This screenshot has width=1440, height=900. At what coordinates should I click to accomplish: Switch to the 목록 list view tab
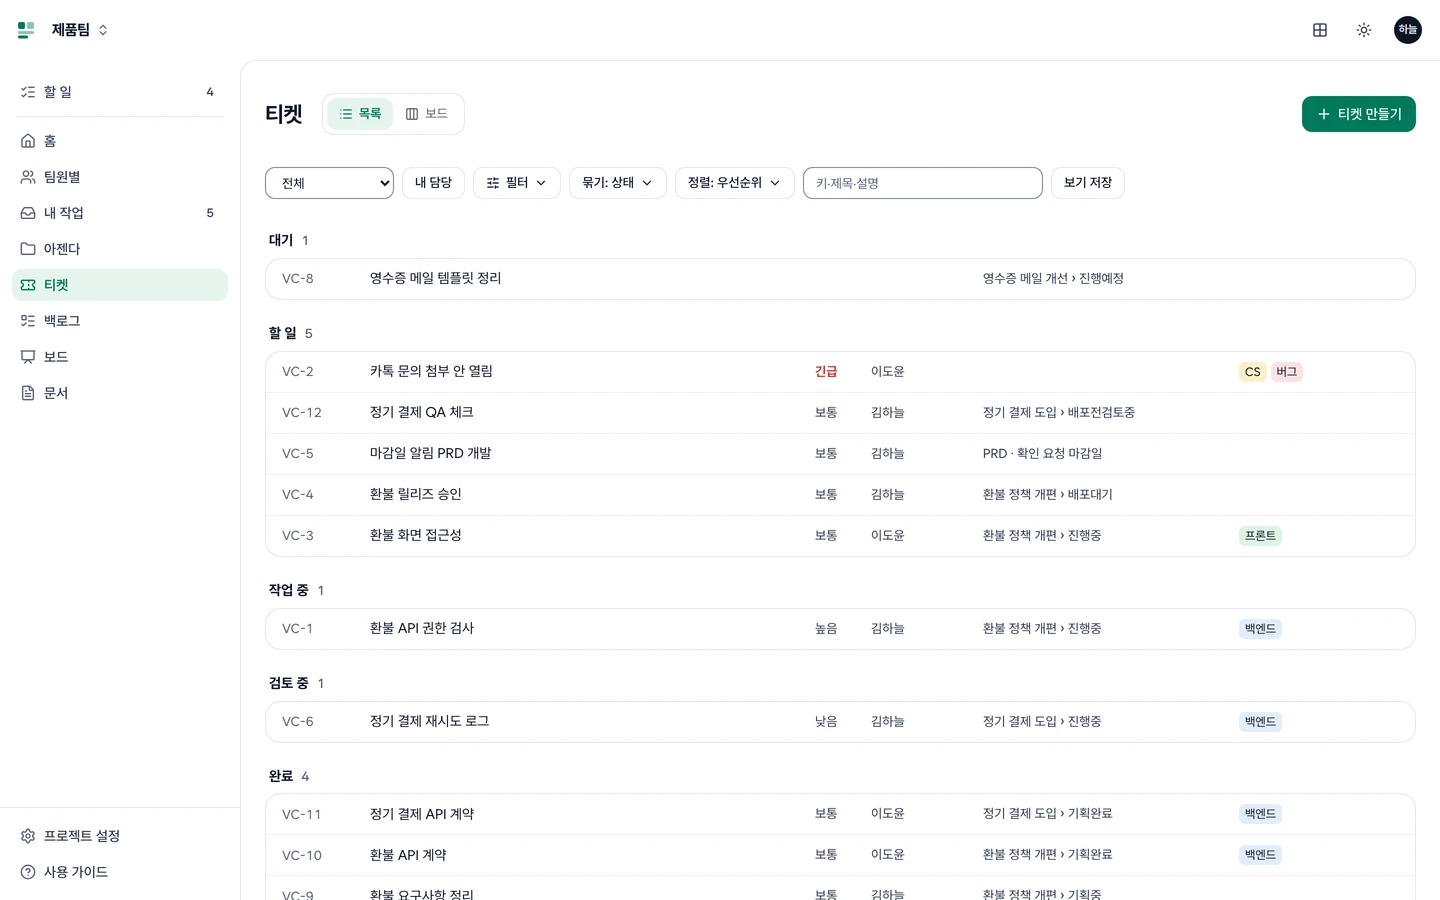[x=360, y=114]
